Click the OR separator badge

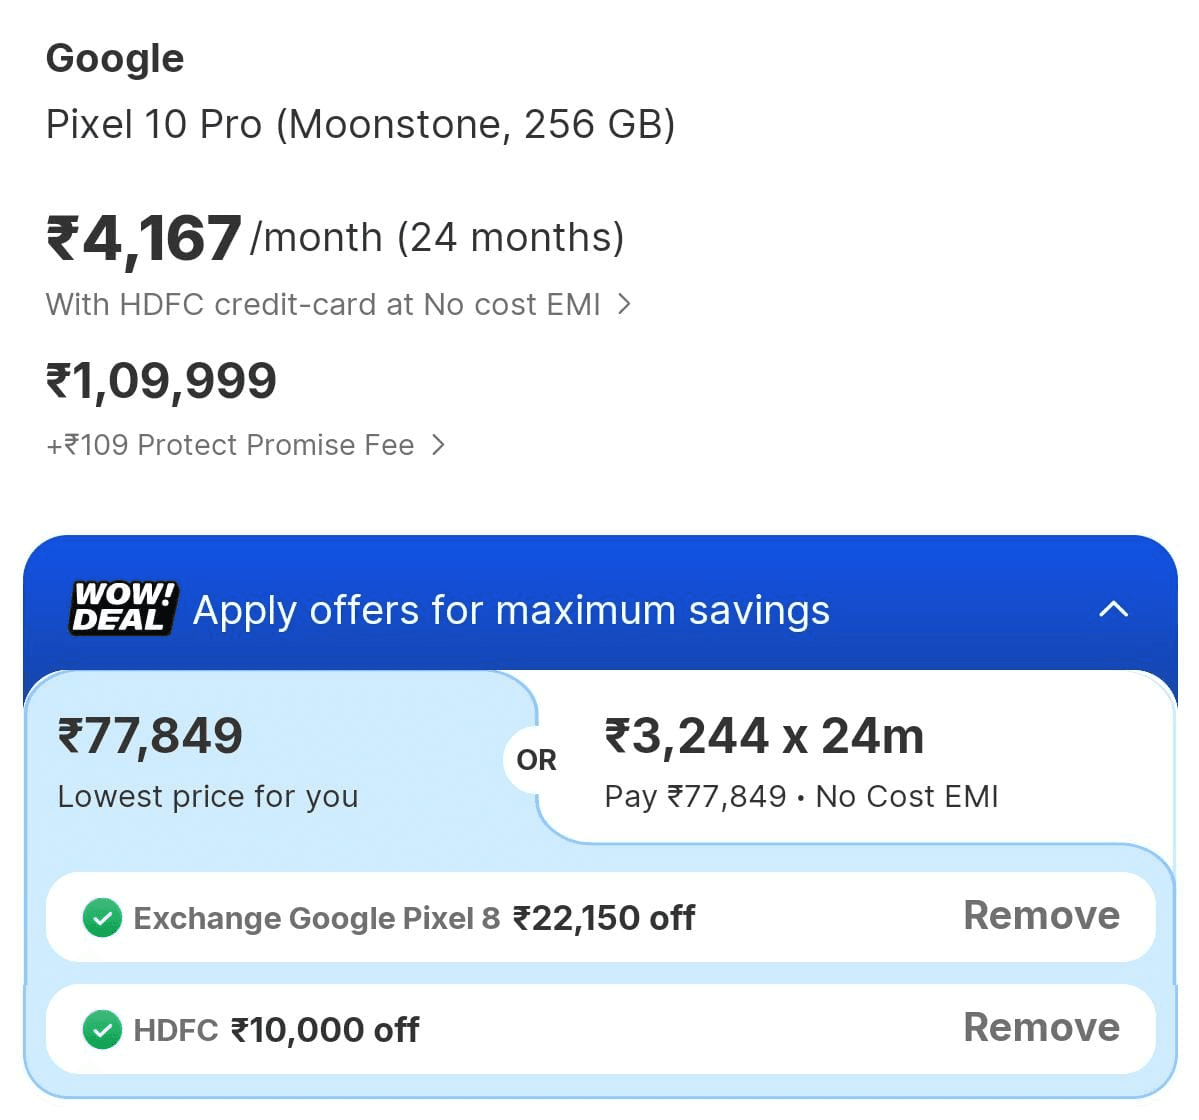click(536, 760)
